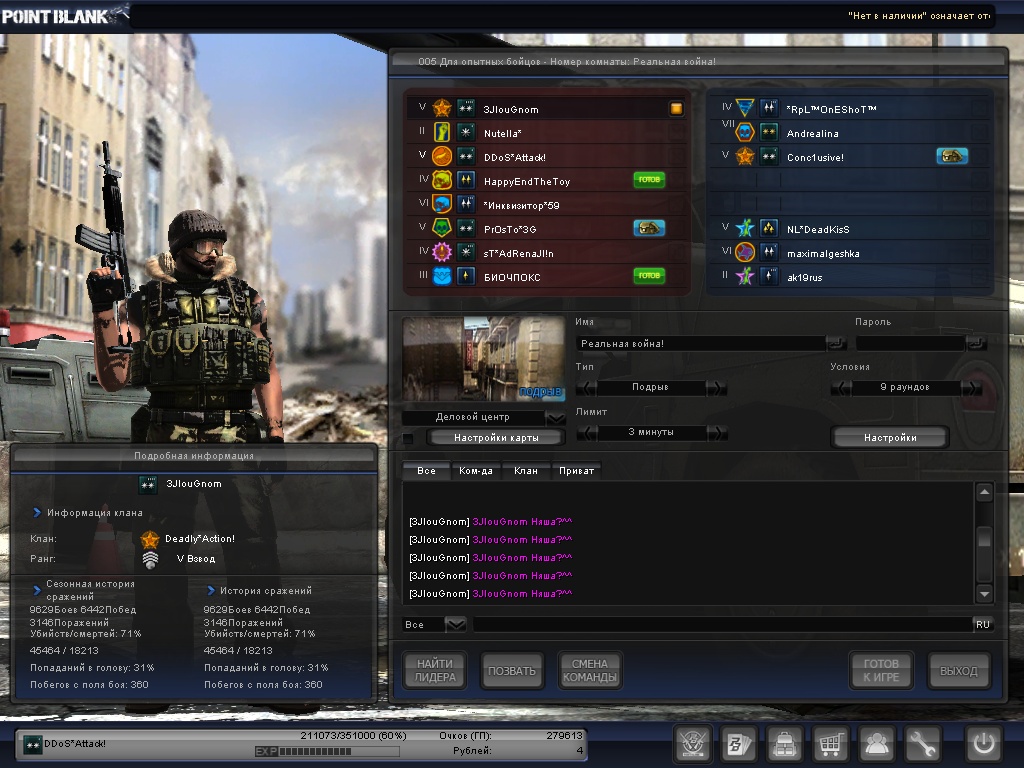The image size is (1024, 768).
Task: Open the clan emblem icon in bottom toolbar
Action: pyautogui.click(x=693, y=744)
